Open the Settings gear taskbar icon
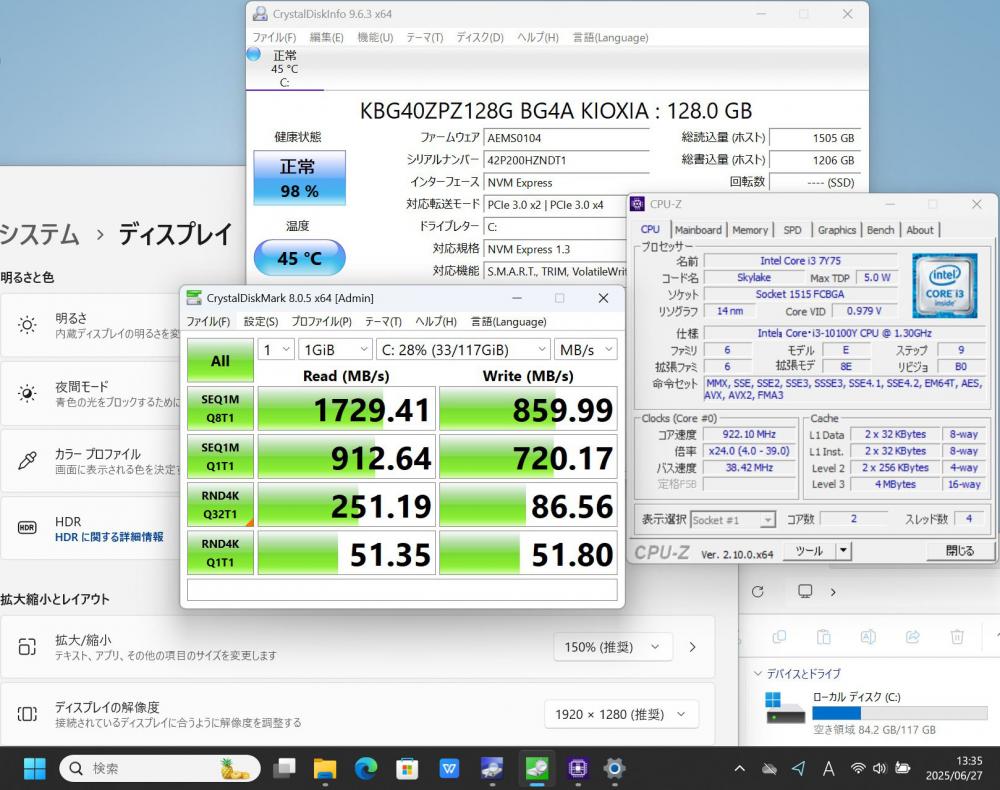 [614, 768]
